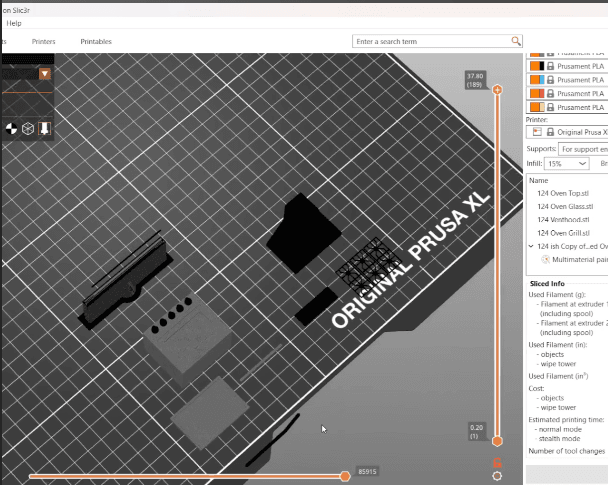Toggle the center of gravity view icon
The image size is (608, 485).
point(11,129)
